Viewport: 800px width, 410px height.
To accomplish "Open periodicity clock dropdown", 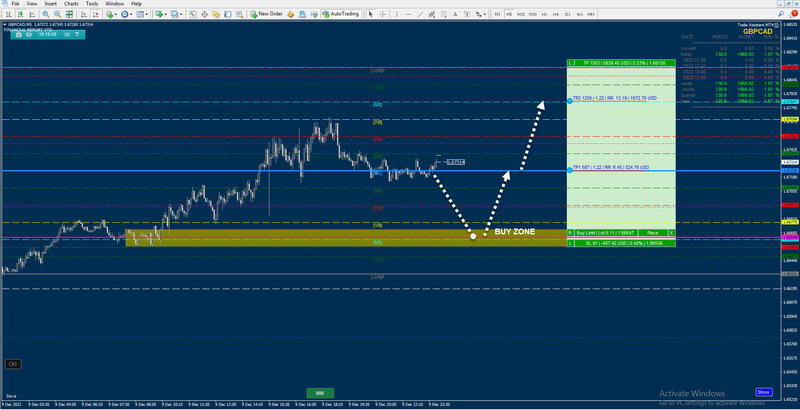I will [126, 14].
